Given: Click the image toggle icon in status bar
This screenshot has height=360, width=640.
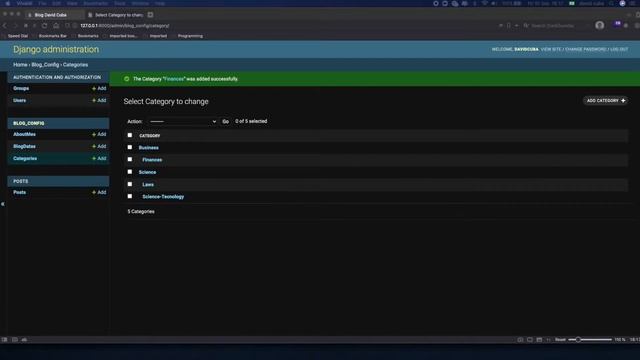Looking at the screenshot, I should 539,340.
